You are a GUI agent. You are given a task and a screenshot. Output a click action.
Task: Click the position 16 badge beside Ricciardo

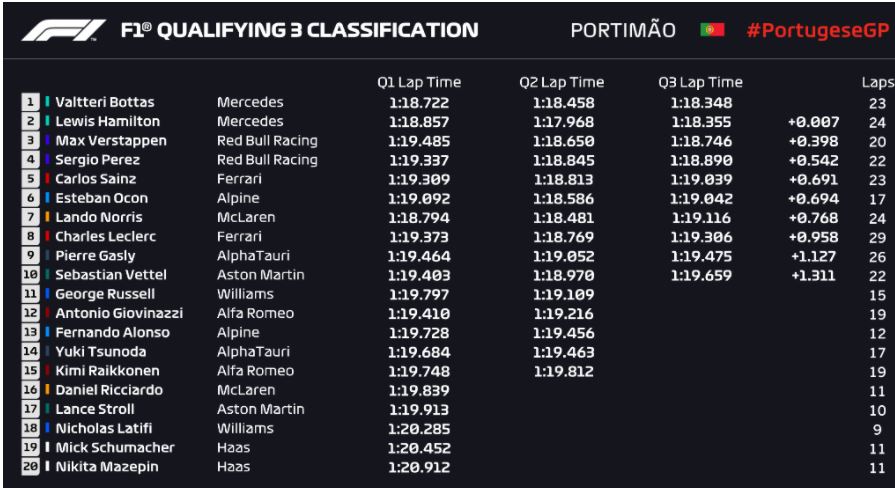(x=30, y=390)
